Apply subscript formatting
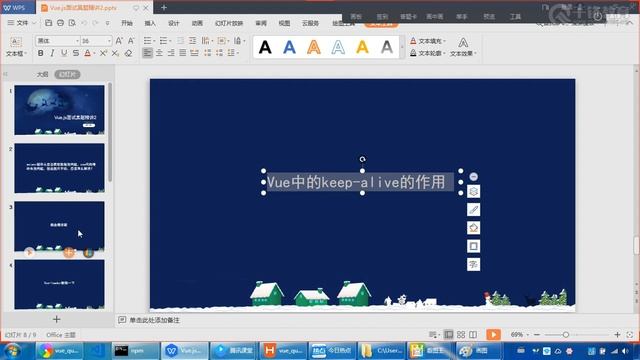This screenshot has height=360, width=640. coord(116,53)
